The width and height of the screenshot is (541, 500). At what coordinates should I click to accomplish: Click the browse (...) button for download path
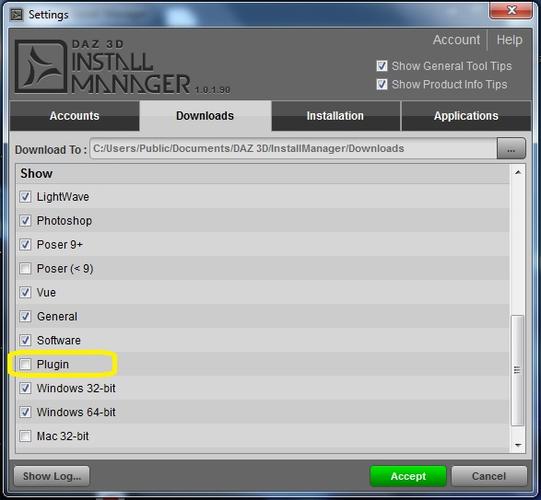click(x=511, y=149)
